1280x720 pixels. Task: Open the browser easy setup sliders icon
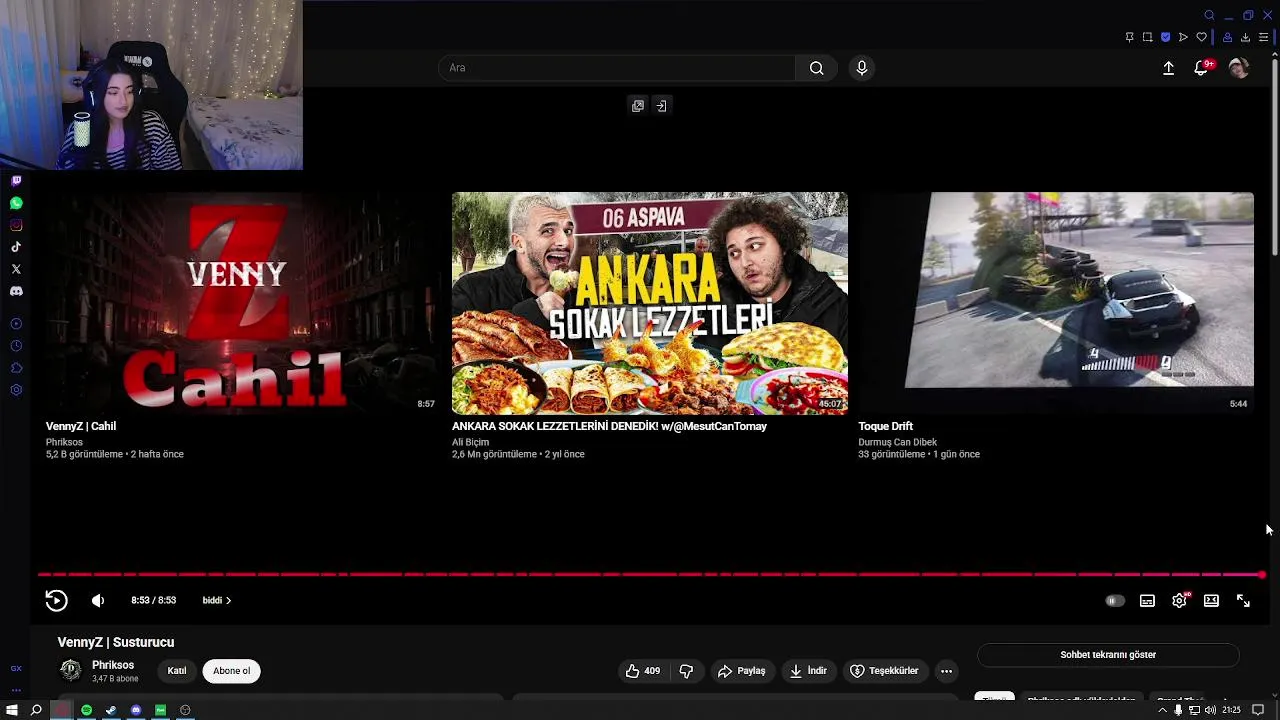[x=1263, y=37]
